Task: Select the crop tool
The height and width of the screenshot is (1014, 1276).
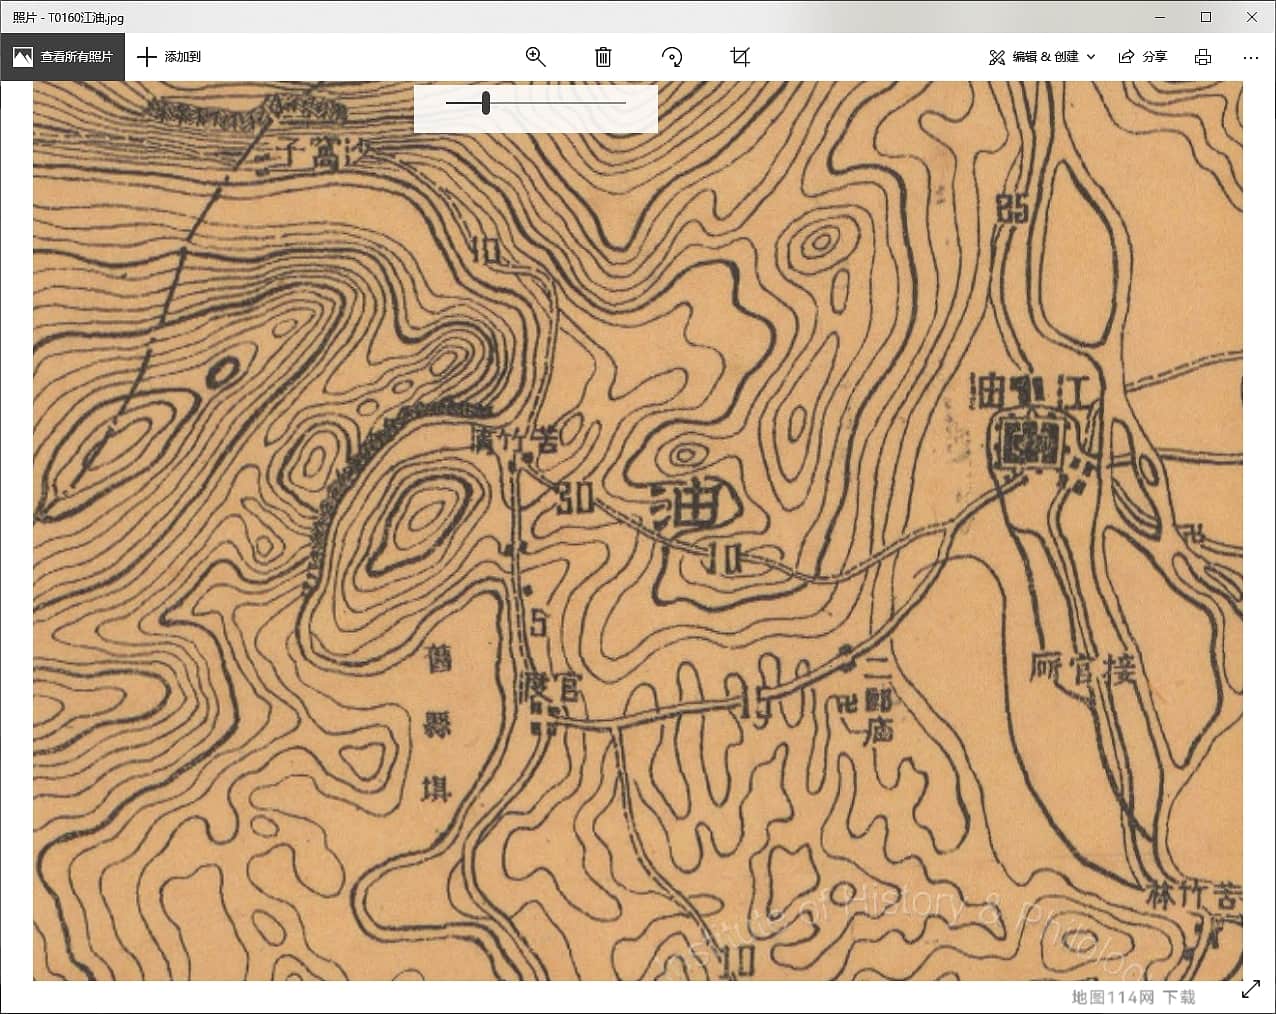Action: coord(740,57)
